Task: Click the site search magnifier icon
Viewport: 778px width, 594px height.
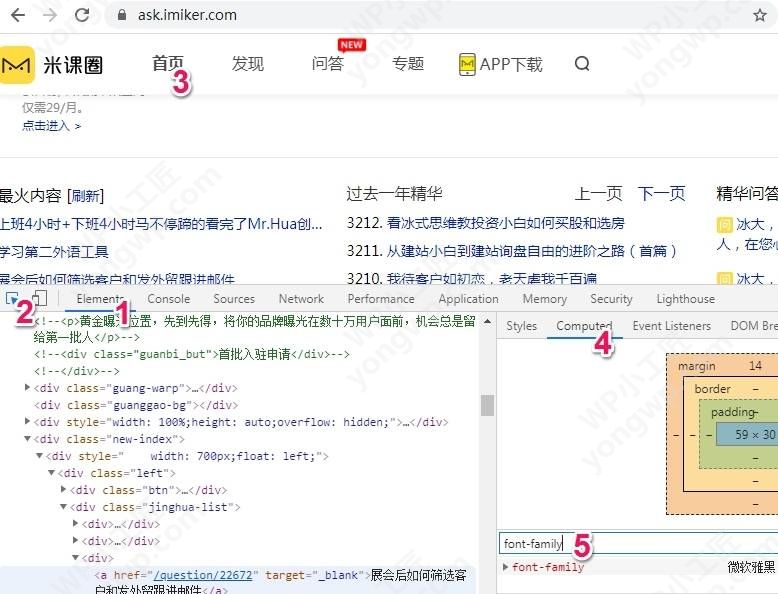Action: (x=582, y=64)
